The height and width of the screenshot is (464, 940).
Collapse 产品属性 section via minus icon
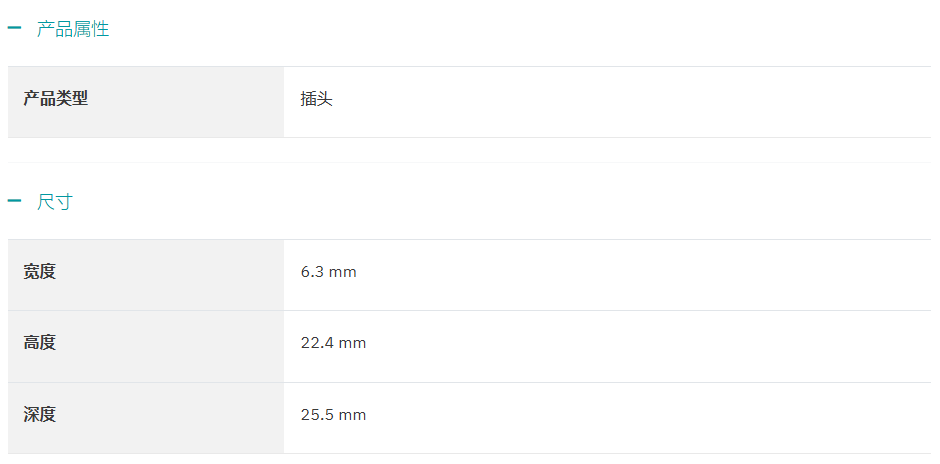click(x=14, y=28)
